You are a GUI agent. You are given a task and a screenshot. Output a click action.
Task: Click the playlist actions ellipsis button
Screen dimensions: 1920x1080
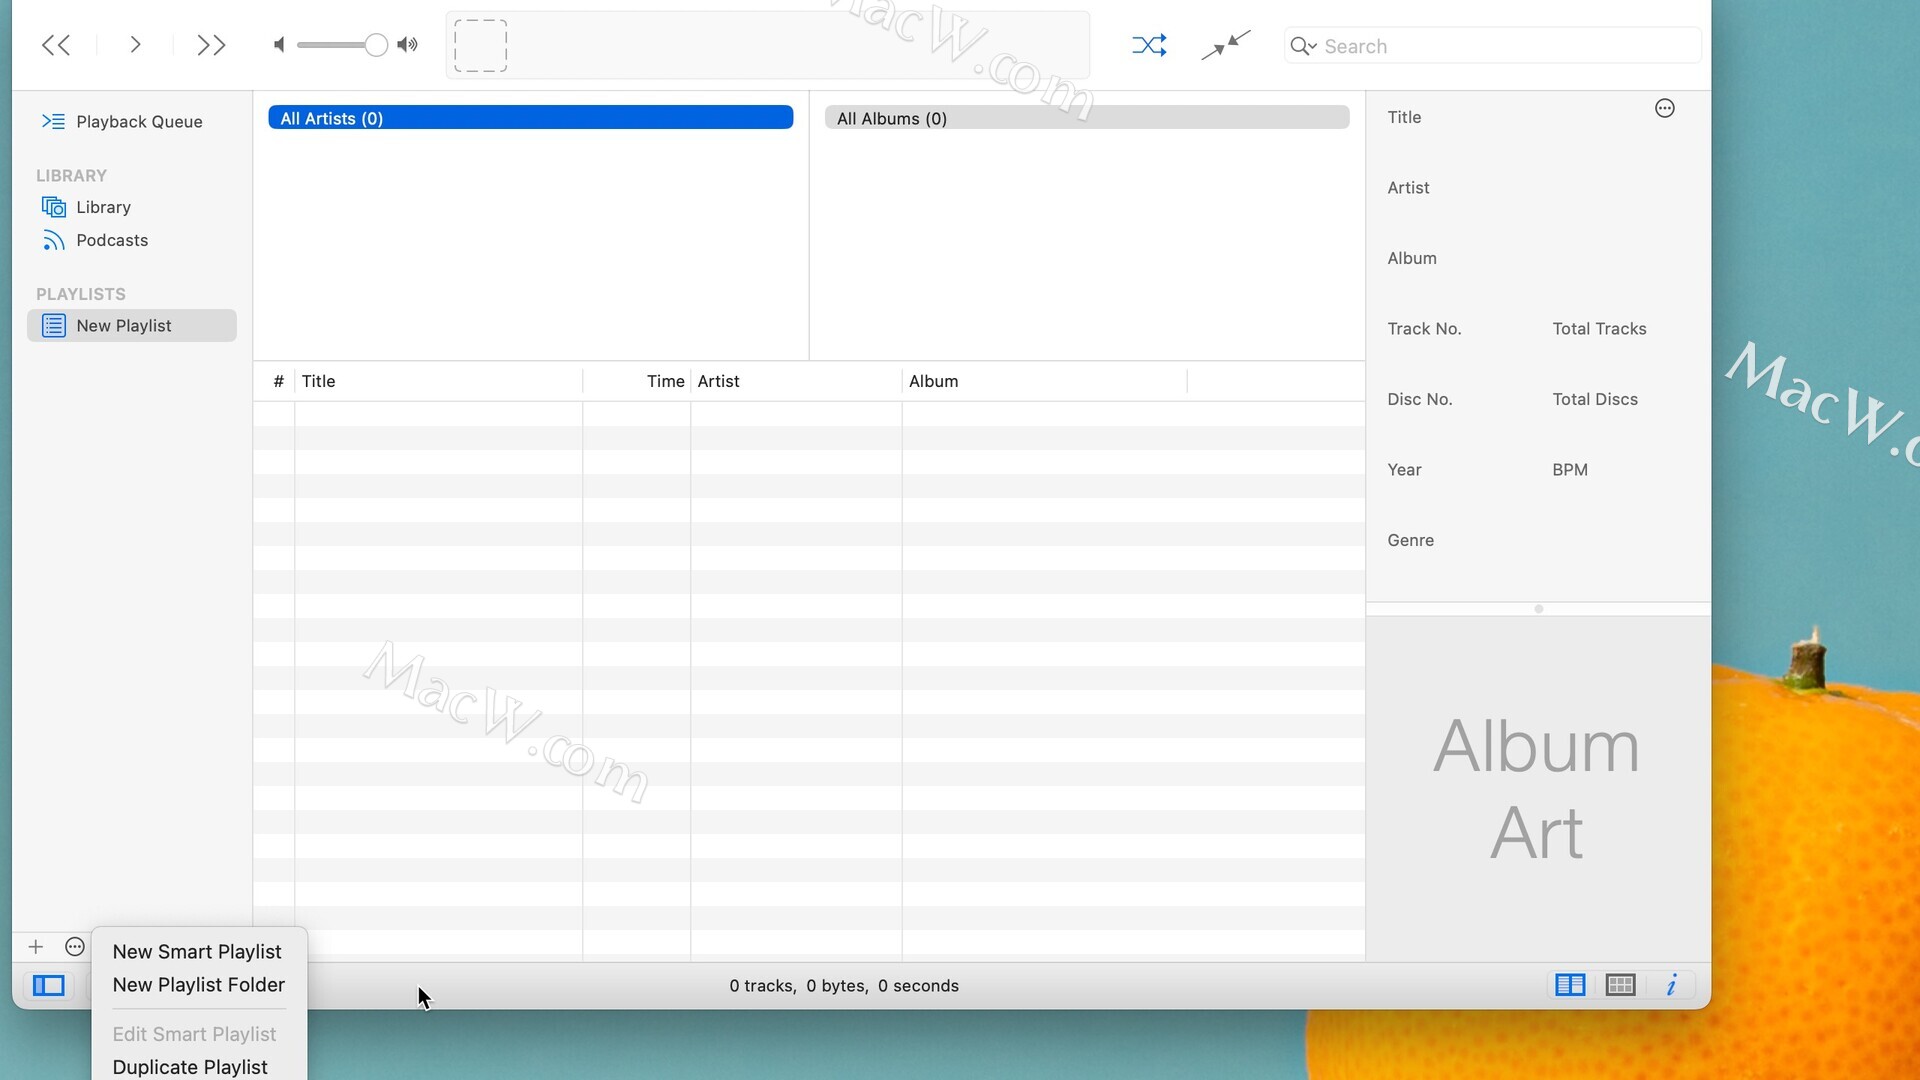(75, 947)
